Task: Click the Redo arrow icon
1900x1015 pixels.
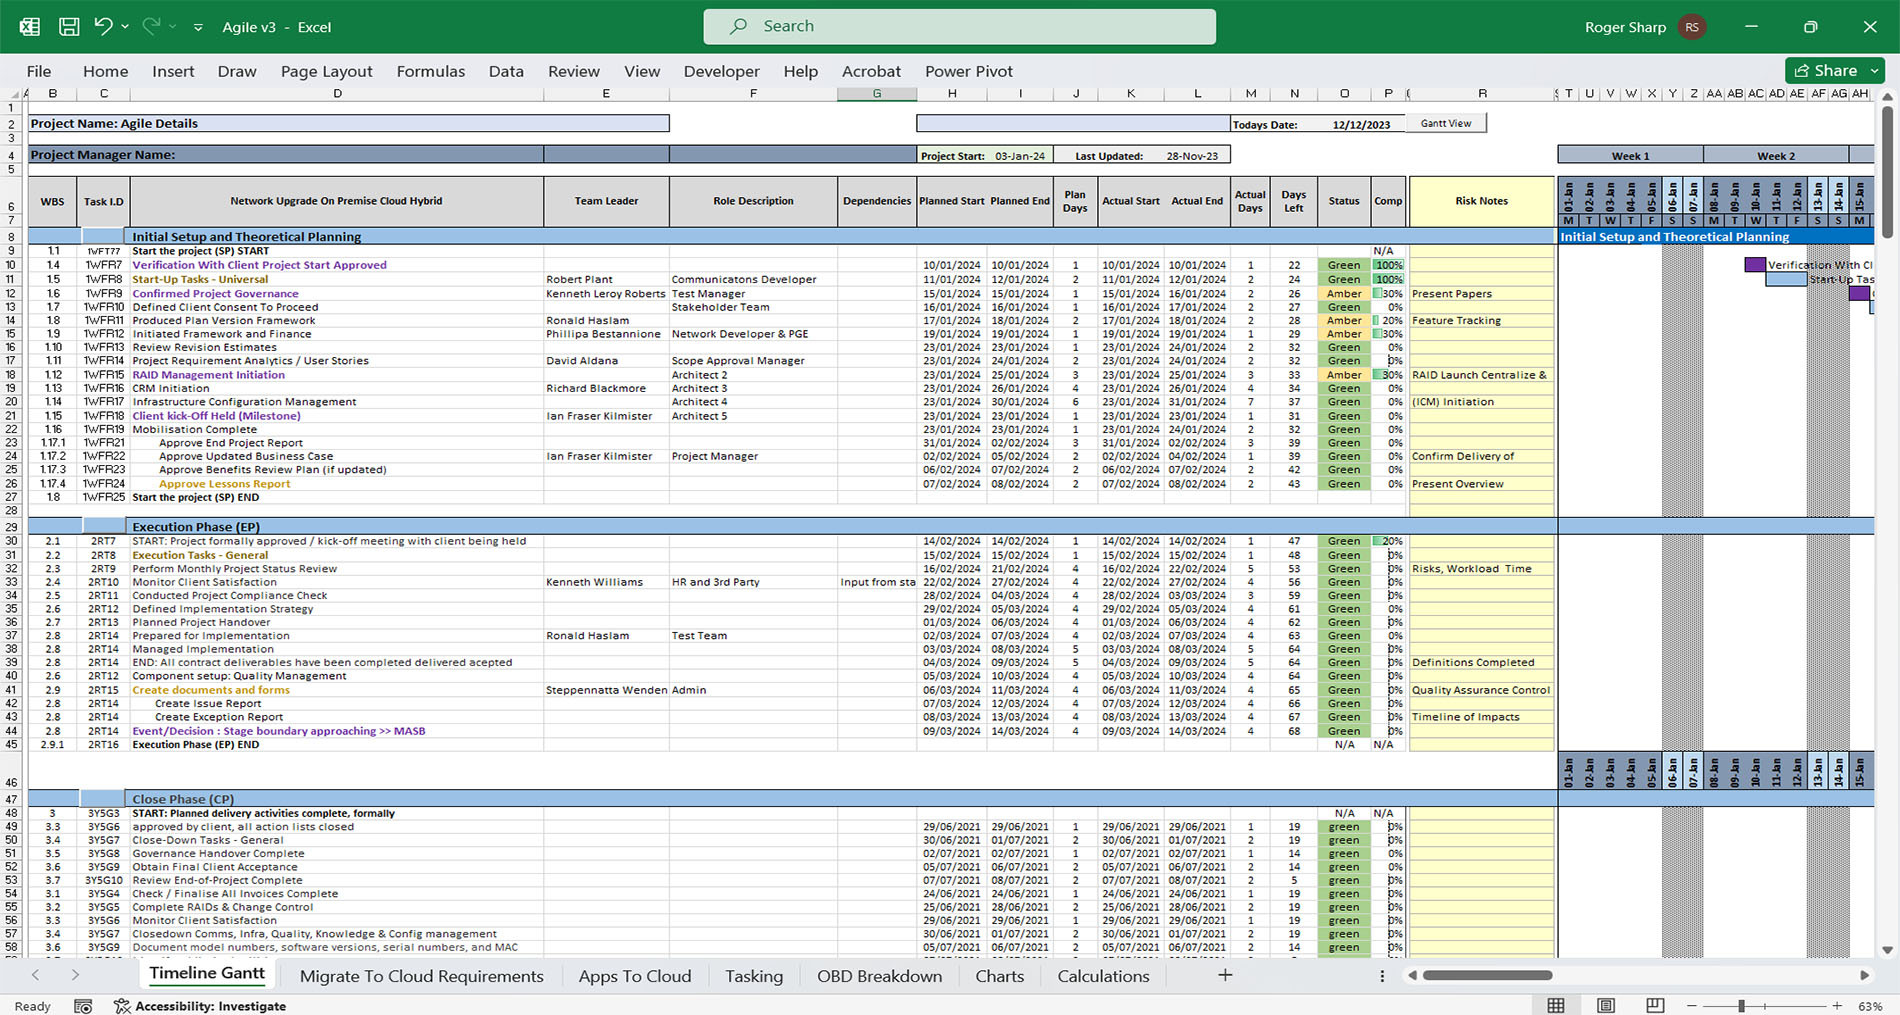Action: tap(151, 26)
